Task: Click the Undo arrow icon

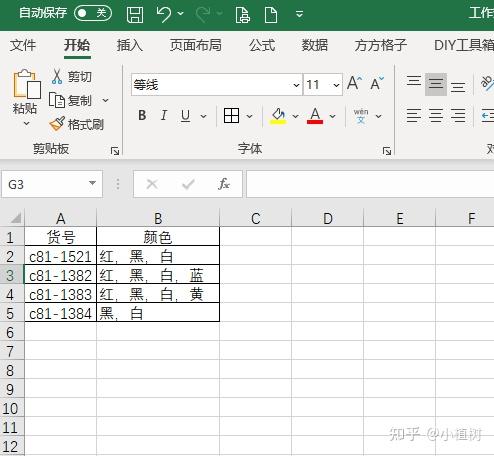Action: 164,14
